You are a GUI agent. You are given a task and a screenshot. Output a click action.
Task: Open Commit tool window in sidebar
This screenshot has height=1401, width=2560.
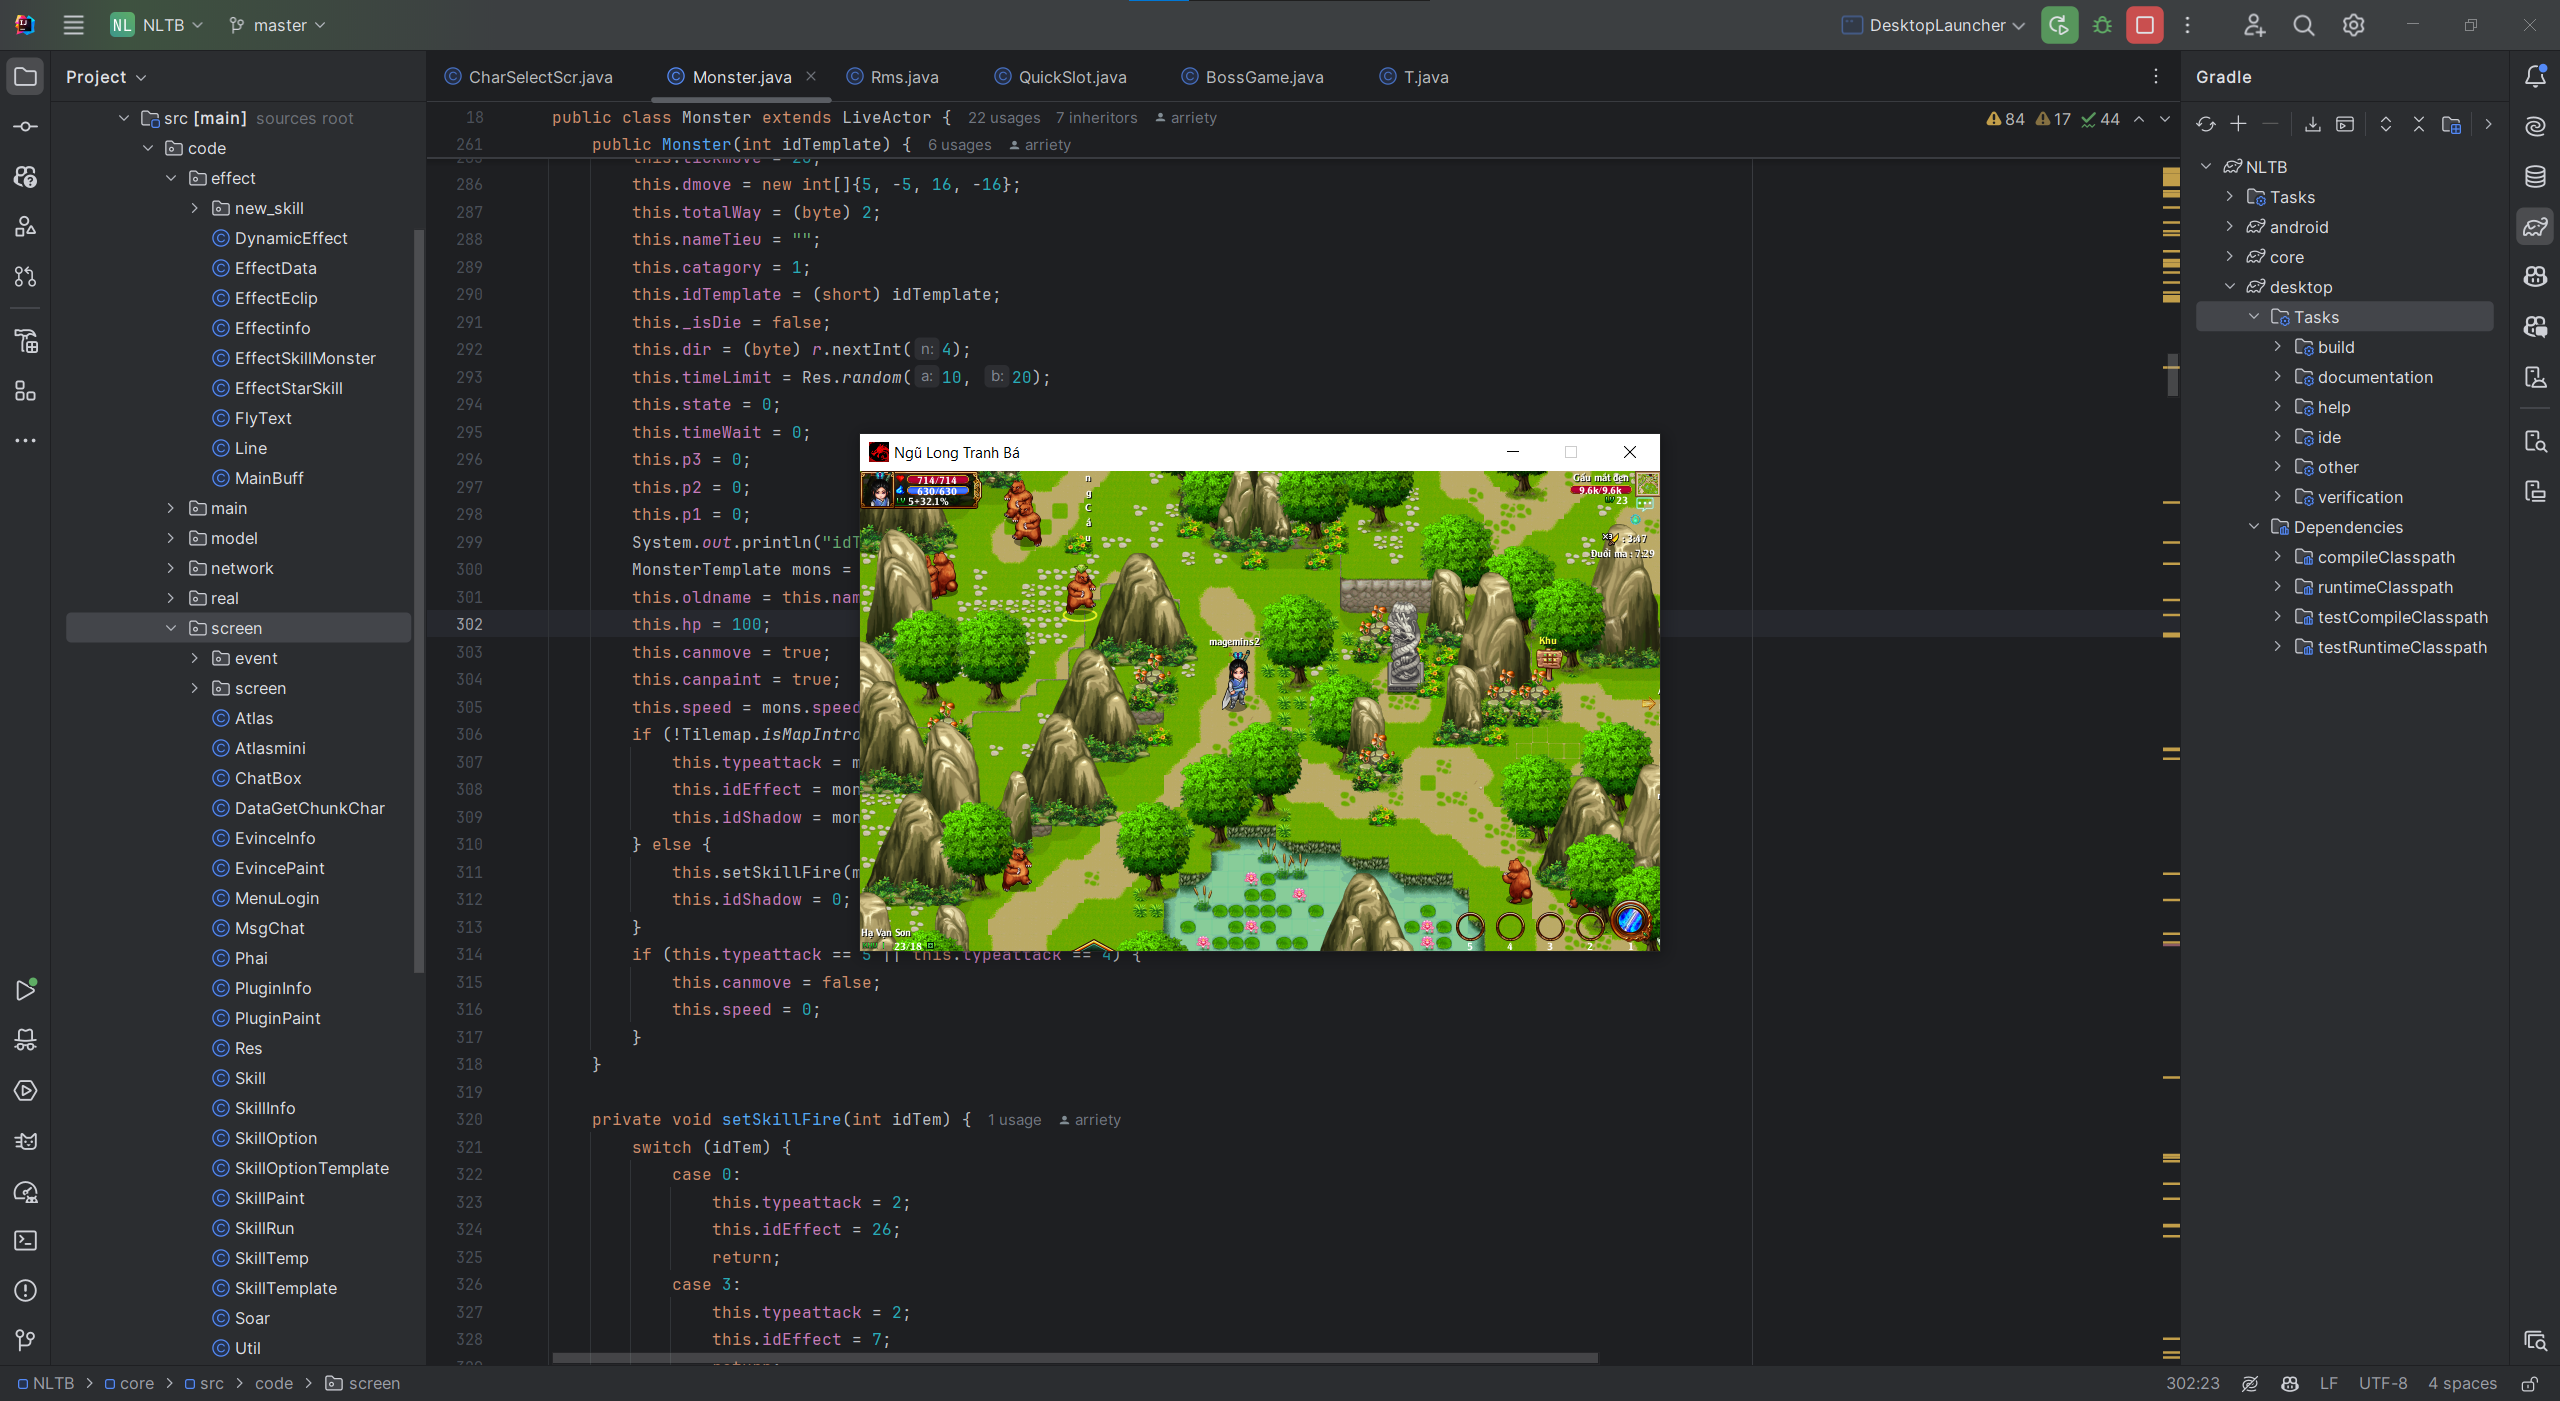26,127
